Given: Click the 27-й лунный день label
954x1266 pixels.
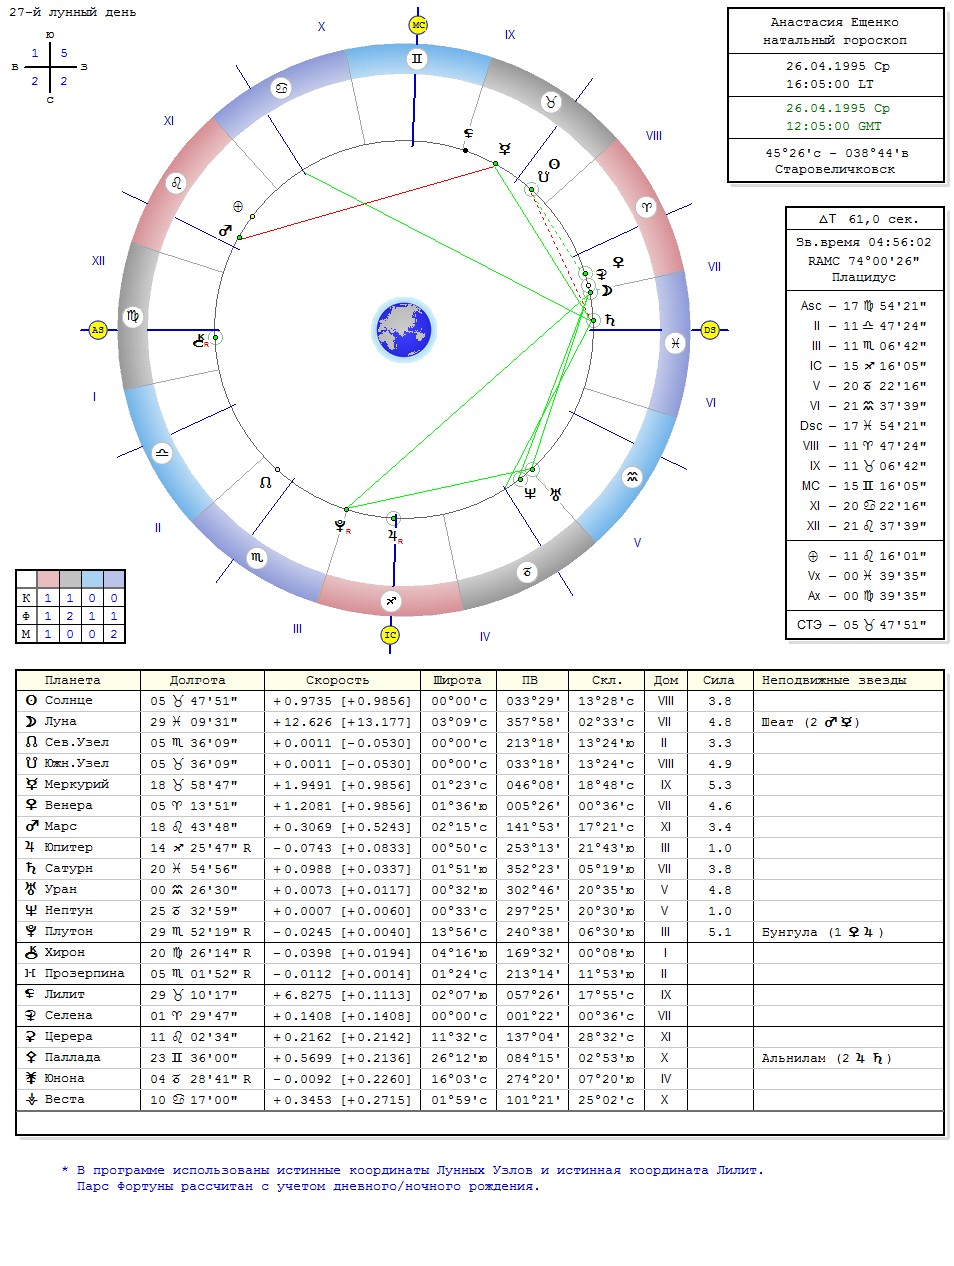Looking at the screenshot, I should (72, 13).
